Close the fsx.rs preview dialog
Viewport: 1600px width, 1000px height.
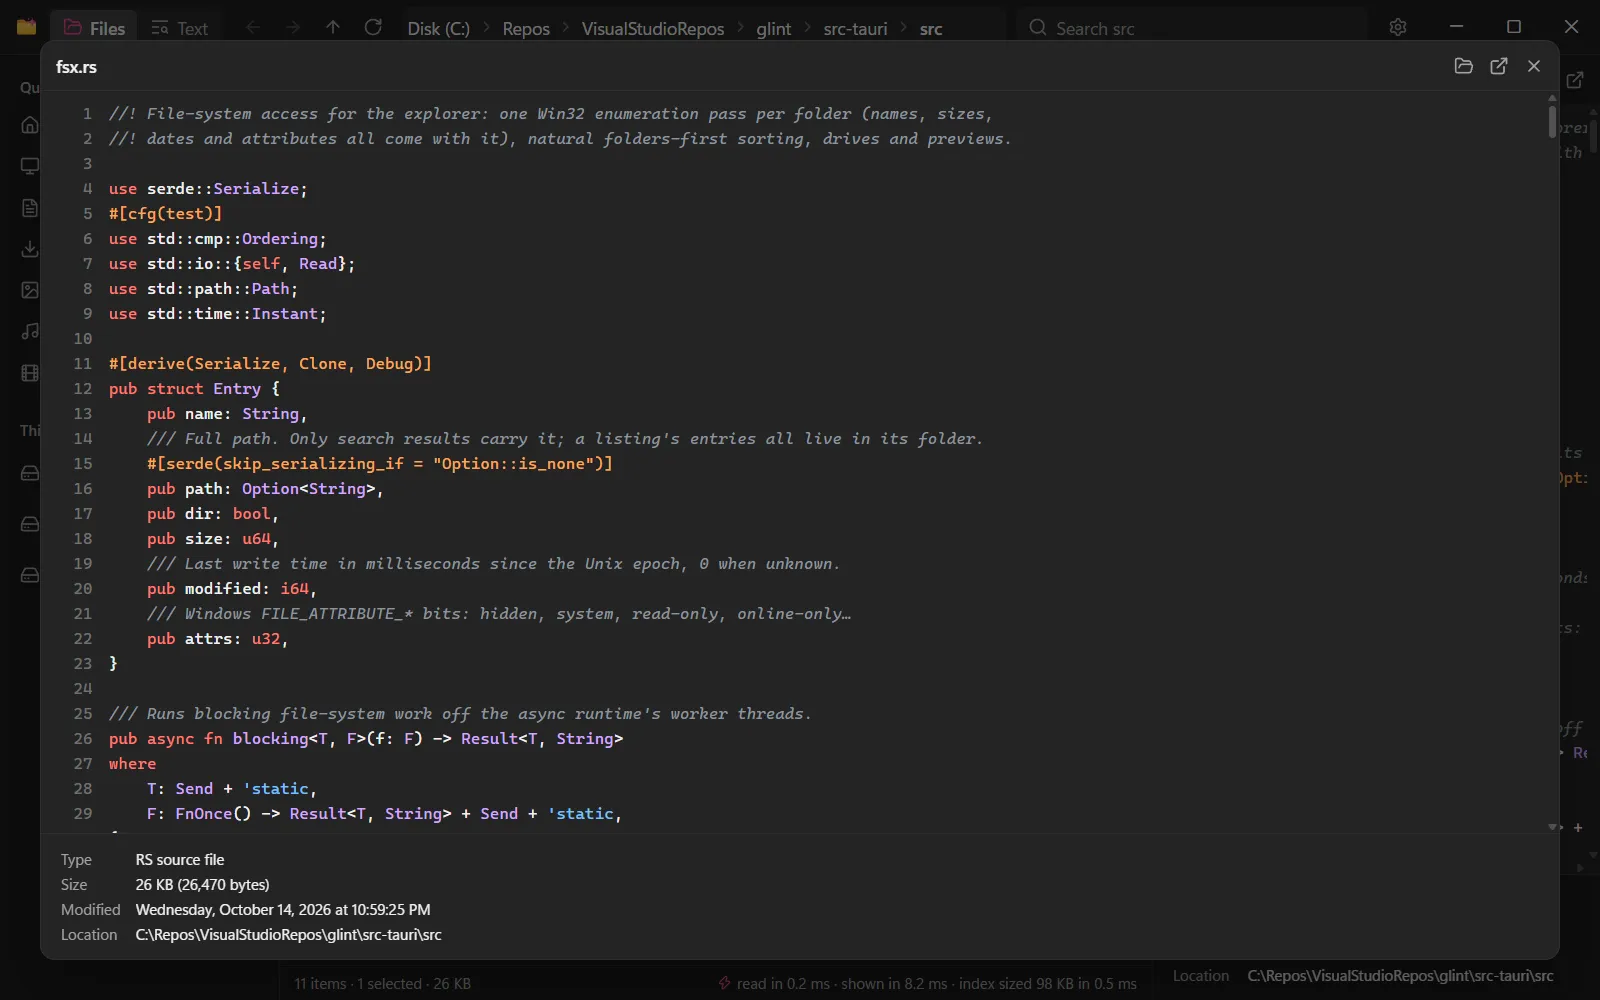(x=1534, y=66)
